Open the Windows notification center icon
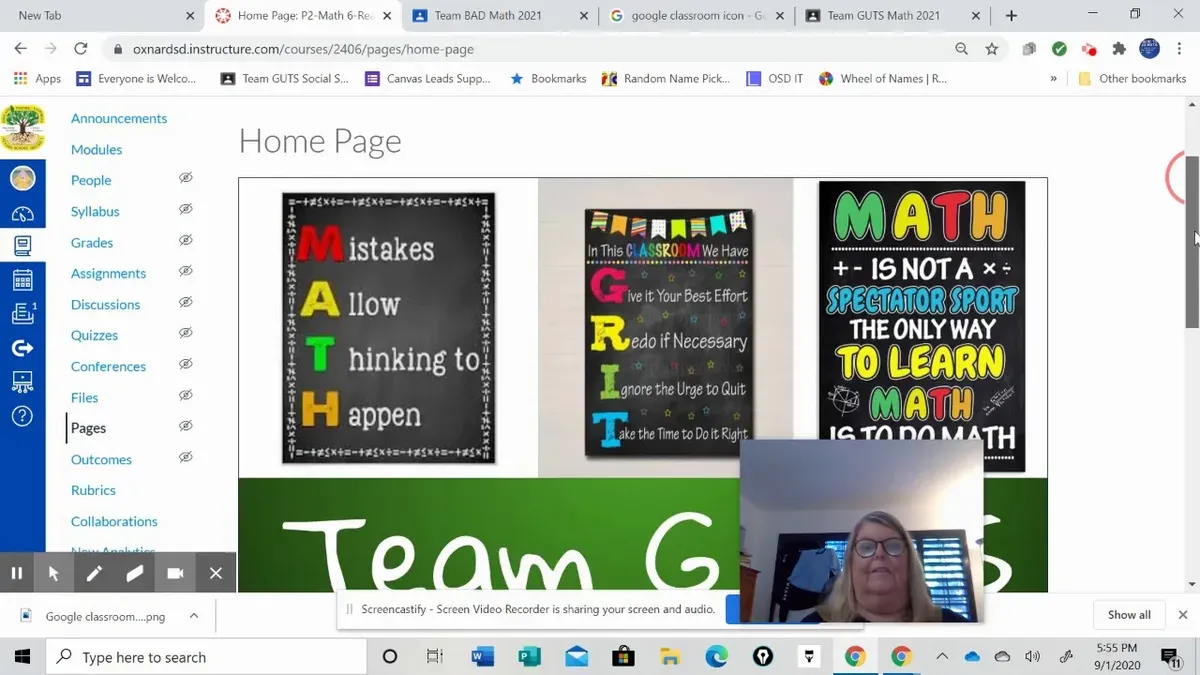Screen dimensions: 1200x675 click(1171, 657)
